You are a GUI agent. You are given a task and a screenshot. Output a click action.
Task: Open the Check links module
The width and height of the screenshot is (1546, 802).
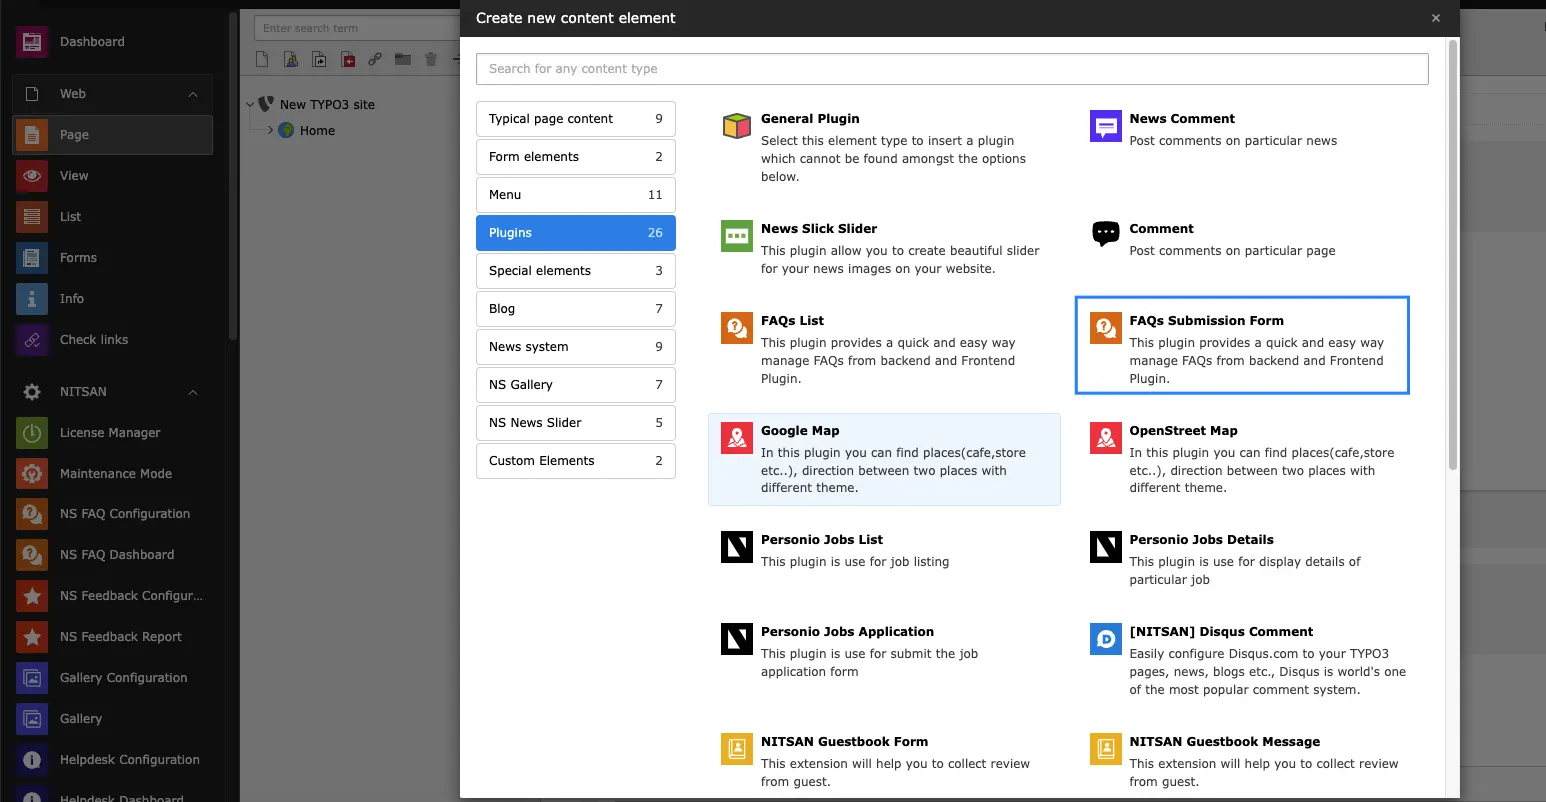pyautogui.click(x=112, y=340)
